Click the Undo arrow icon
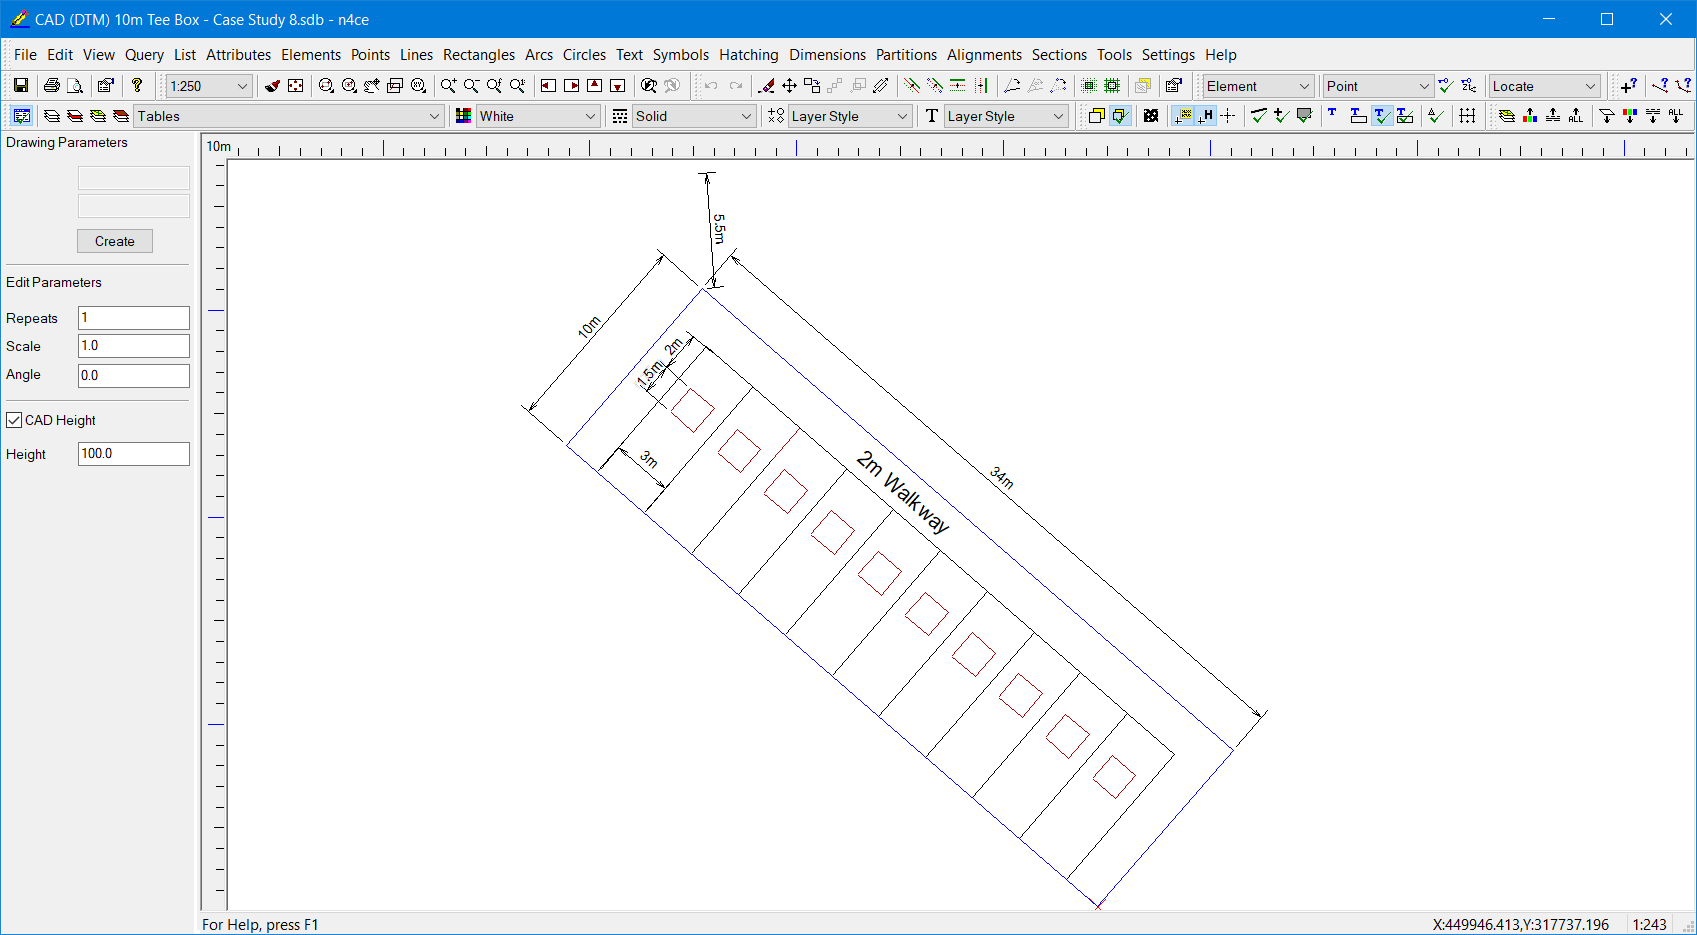The width and height of the screenshot is (1697, 935). click(711, 86)
